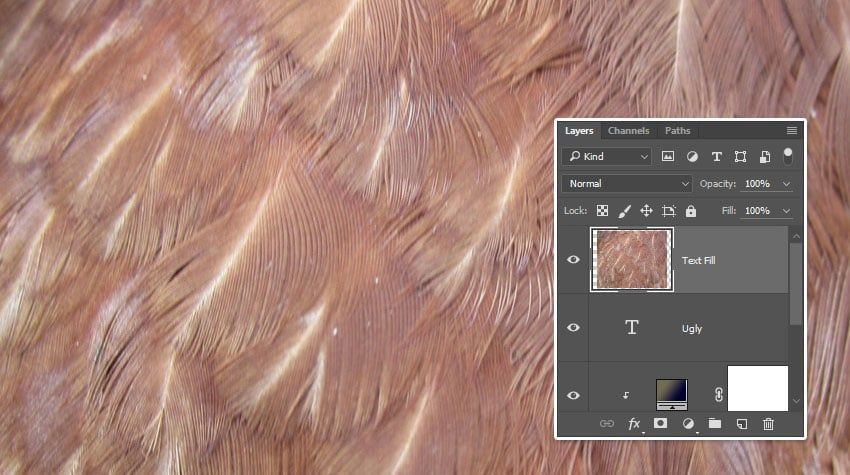Switch to the Channels tab
Screen dimensions: 850x475
click(628, 131)
